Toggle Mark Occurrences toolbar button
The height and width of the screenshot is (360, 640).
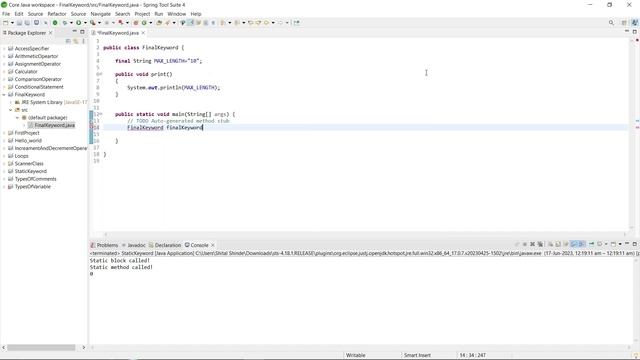click(x=191, y=23)
